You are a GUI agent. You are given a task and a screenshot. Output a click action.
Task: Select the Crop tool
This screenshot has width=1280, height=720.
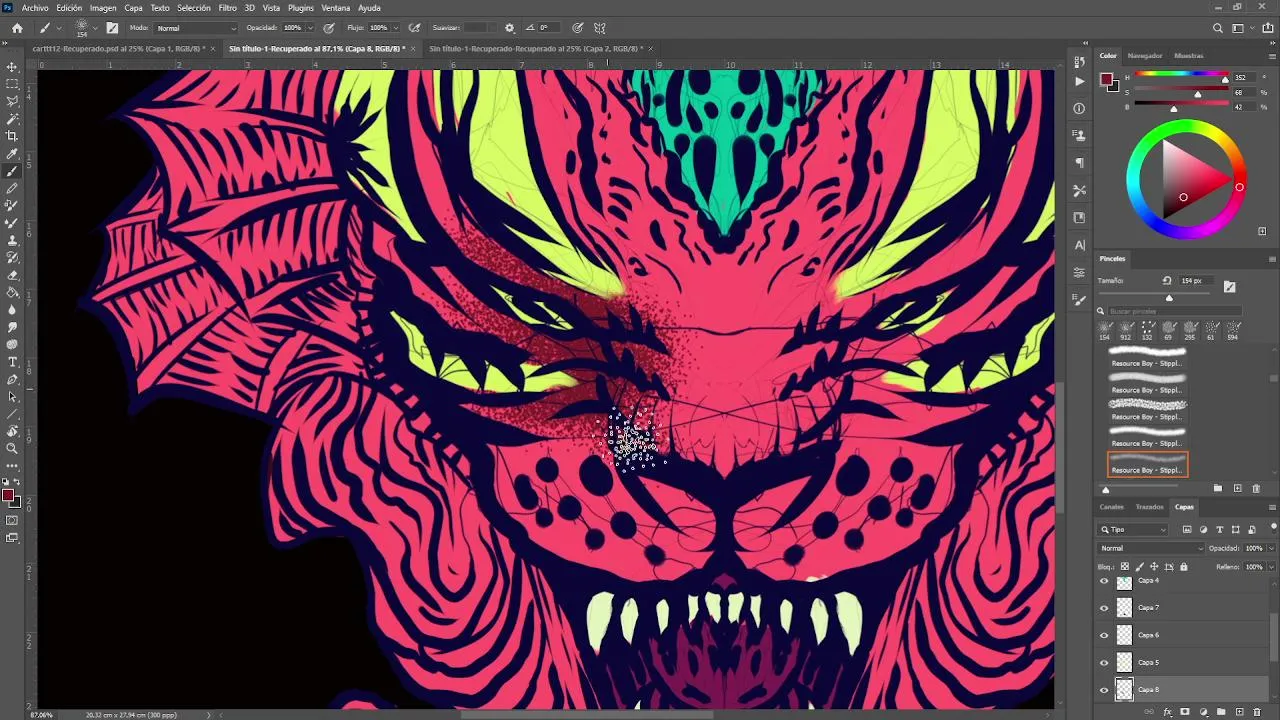point(12,136)
